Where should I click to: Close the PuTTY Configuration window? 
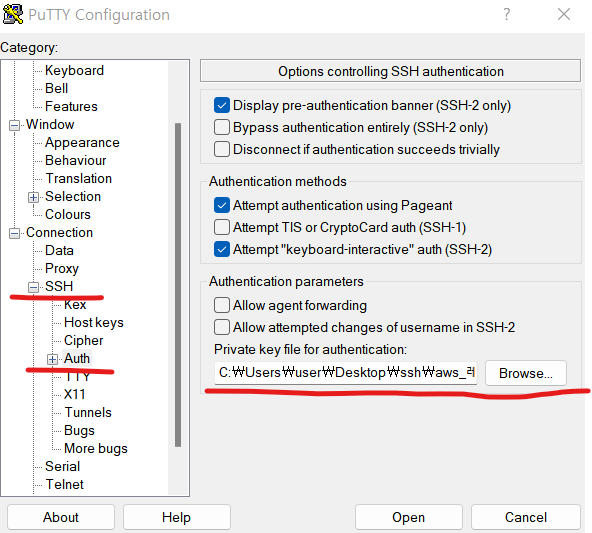[564, 14]
